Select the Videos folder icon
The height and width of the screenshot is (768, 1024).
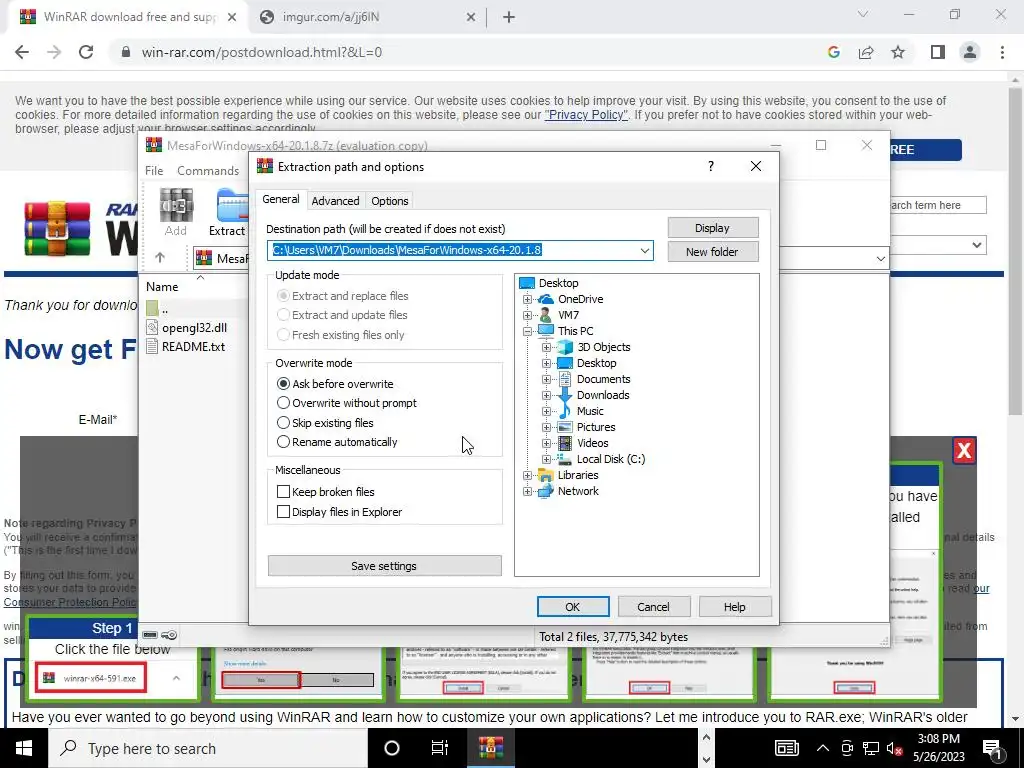click(565, 443)
